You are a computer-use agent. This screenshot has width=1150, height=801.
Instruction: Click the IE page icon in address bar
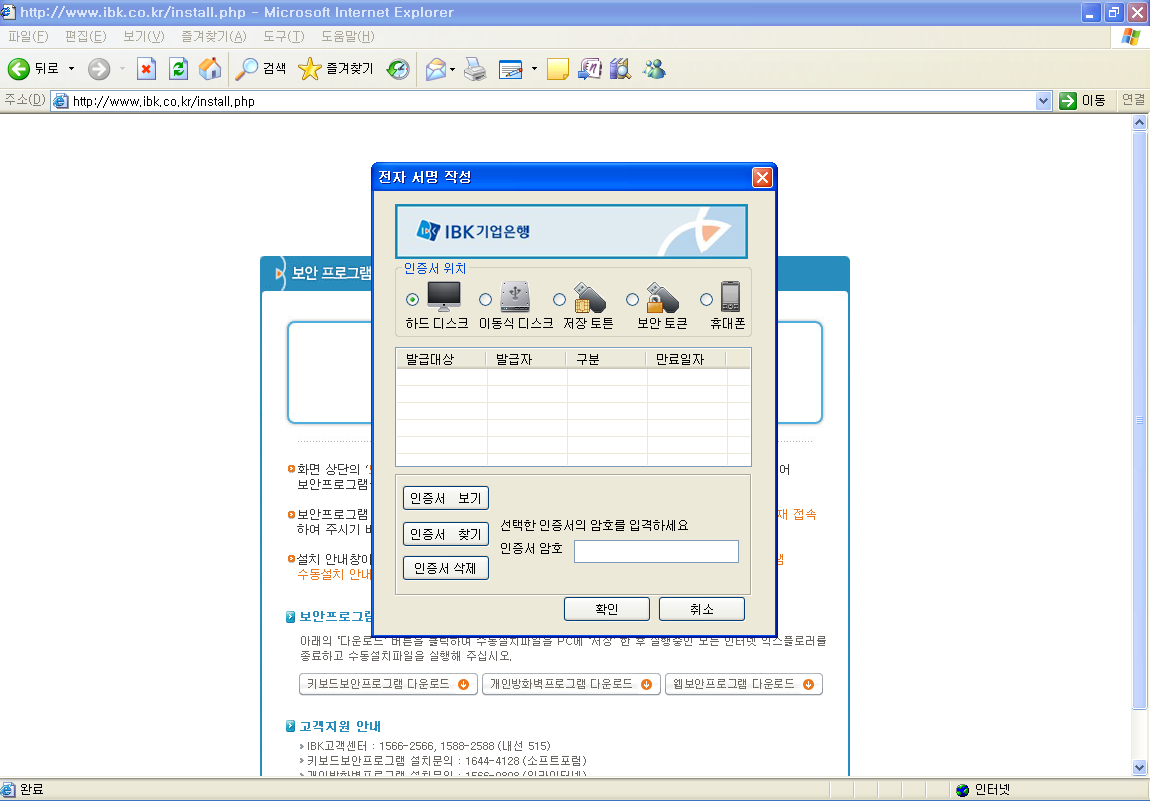60,100
